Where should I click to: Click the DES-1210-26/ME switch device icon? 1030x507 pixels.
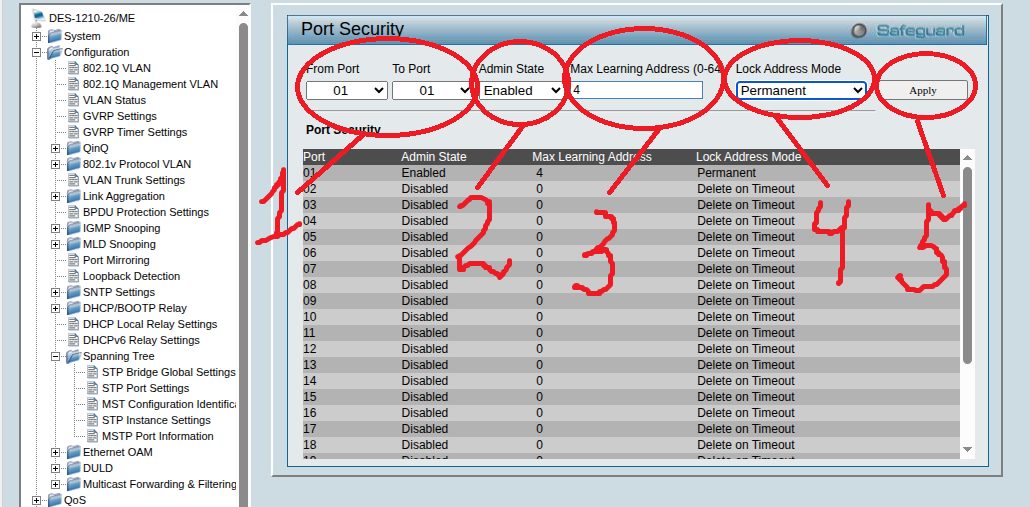tap(38, 18)
